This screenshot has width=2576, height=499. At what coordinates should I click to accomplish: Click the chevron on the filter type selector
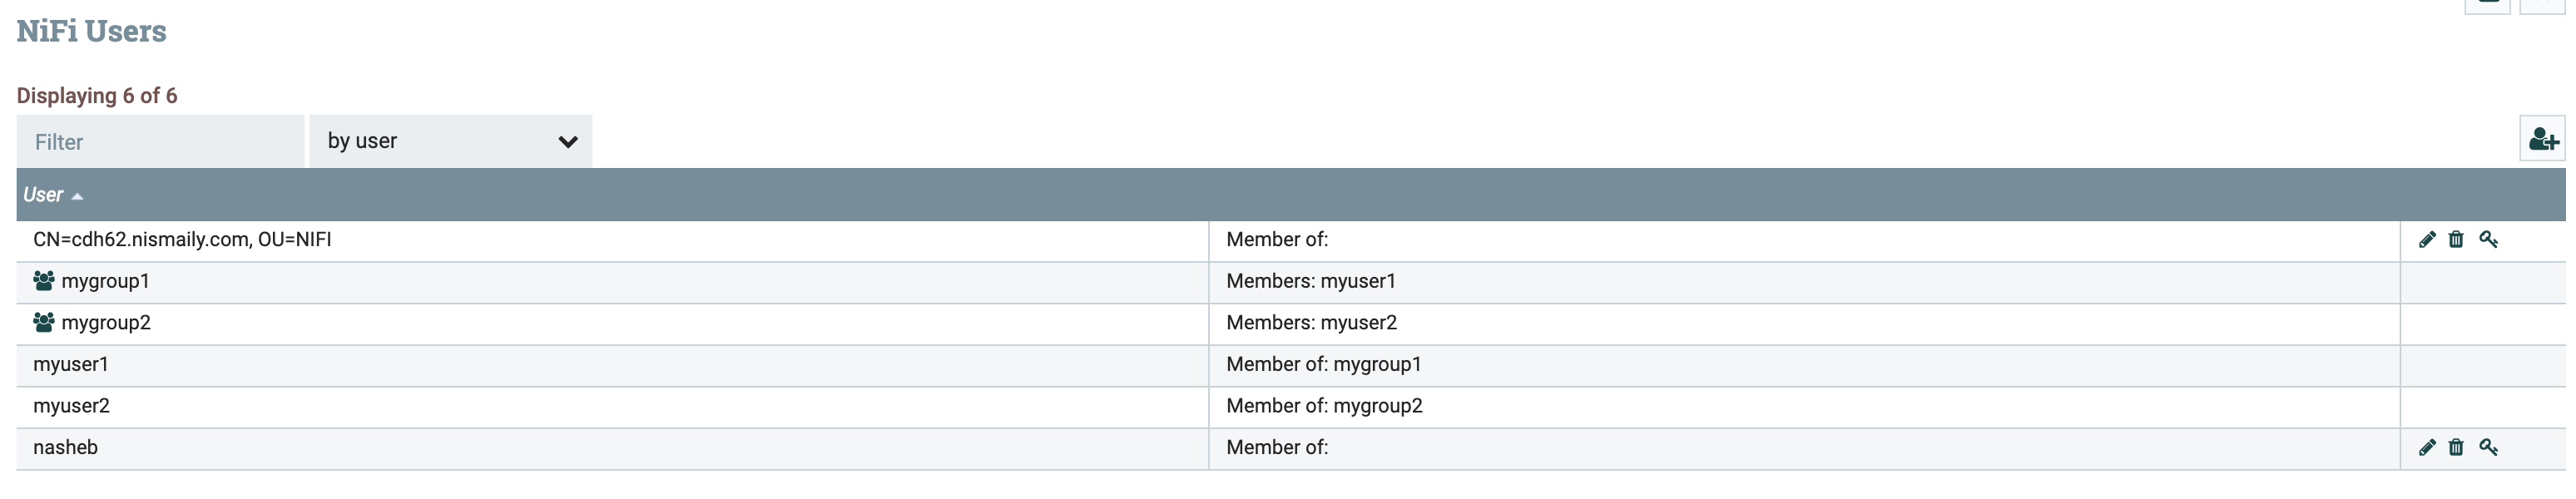pyautogui.click(x=568, y=143)
